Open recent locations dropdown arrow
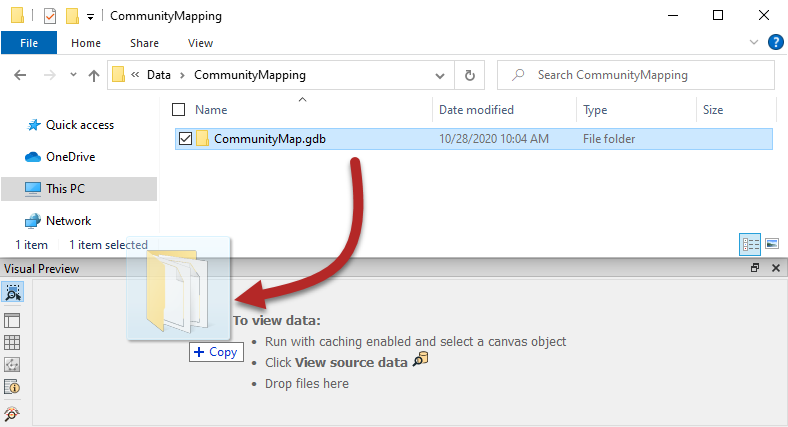 (73, 75)
